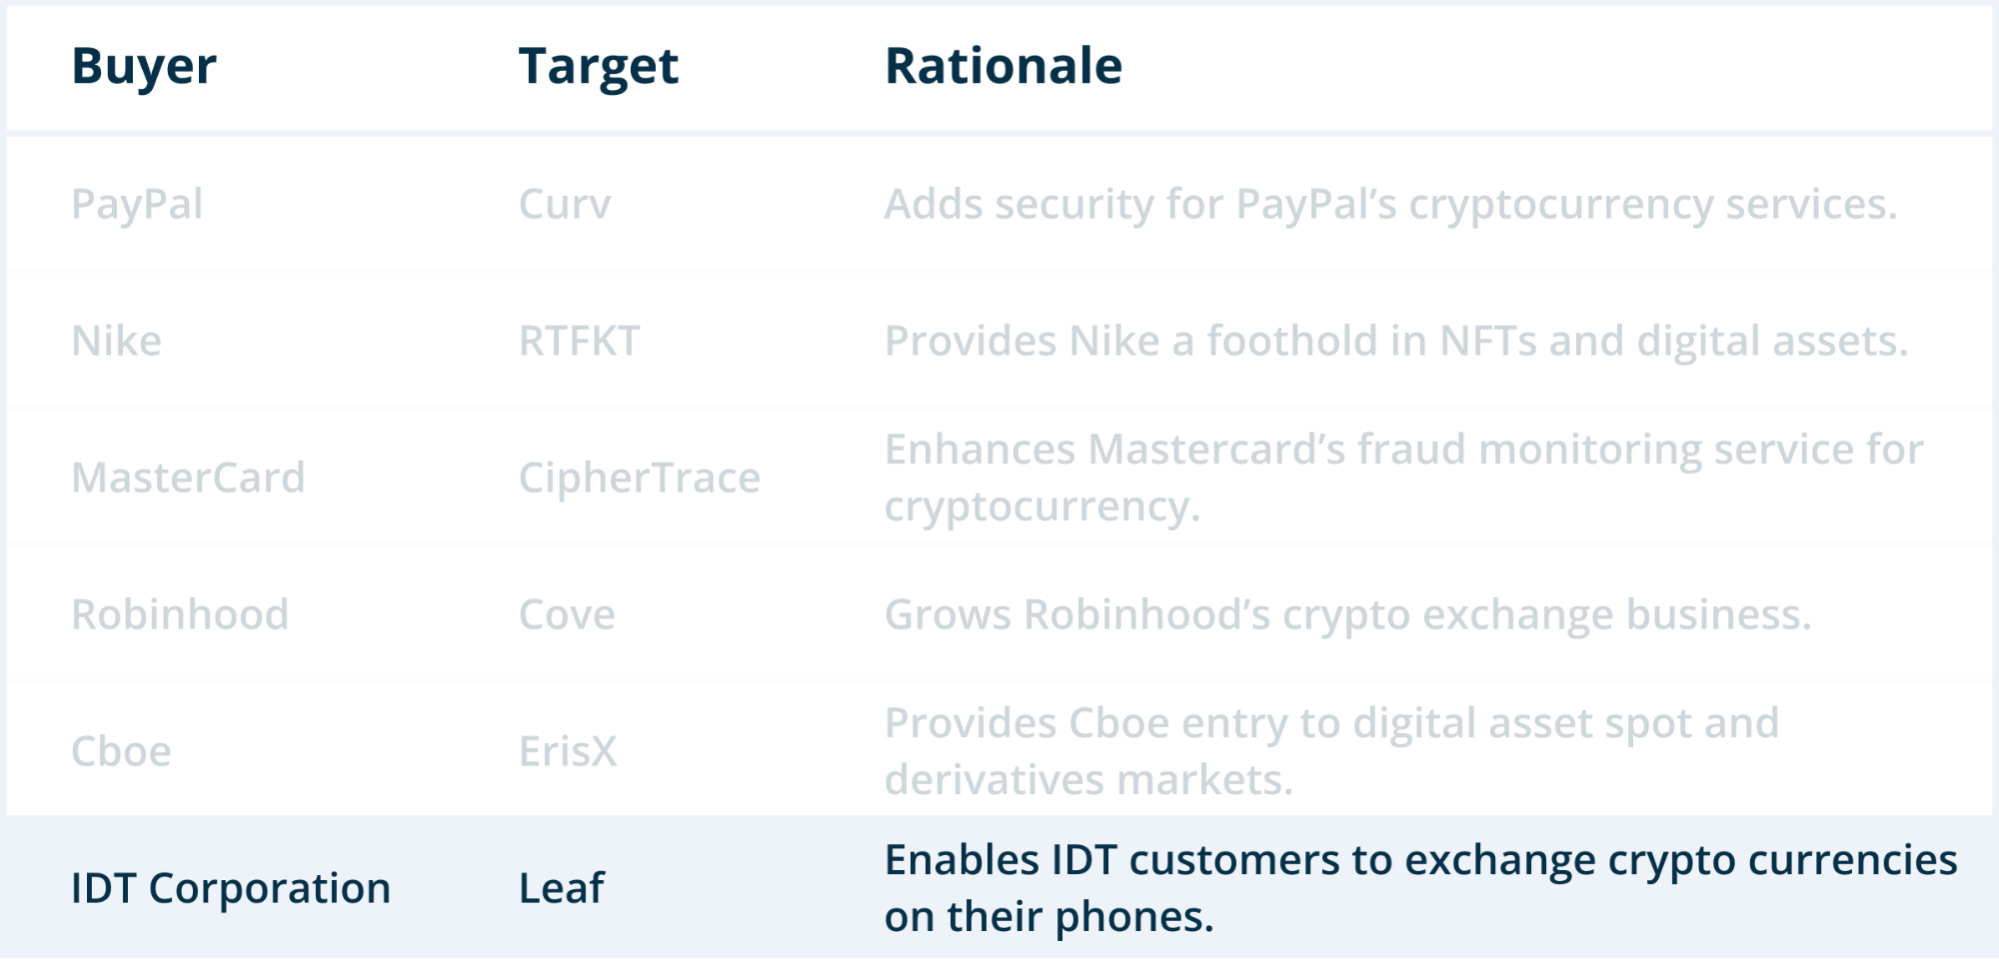Select the Curv target cell

click(x=564, y=205)
